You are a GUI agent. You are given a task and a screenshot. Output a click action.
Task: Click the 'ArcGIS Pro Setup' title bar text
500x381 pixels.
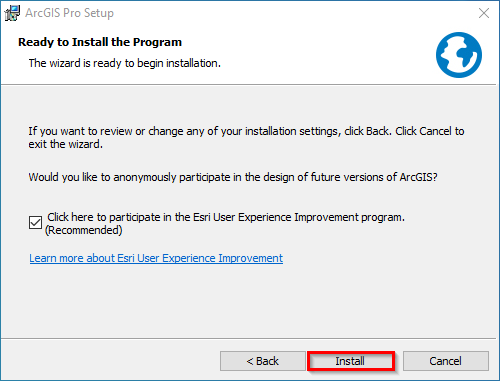point(69,13)
